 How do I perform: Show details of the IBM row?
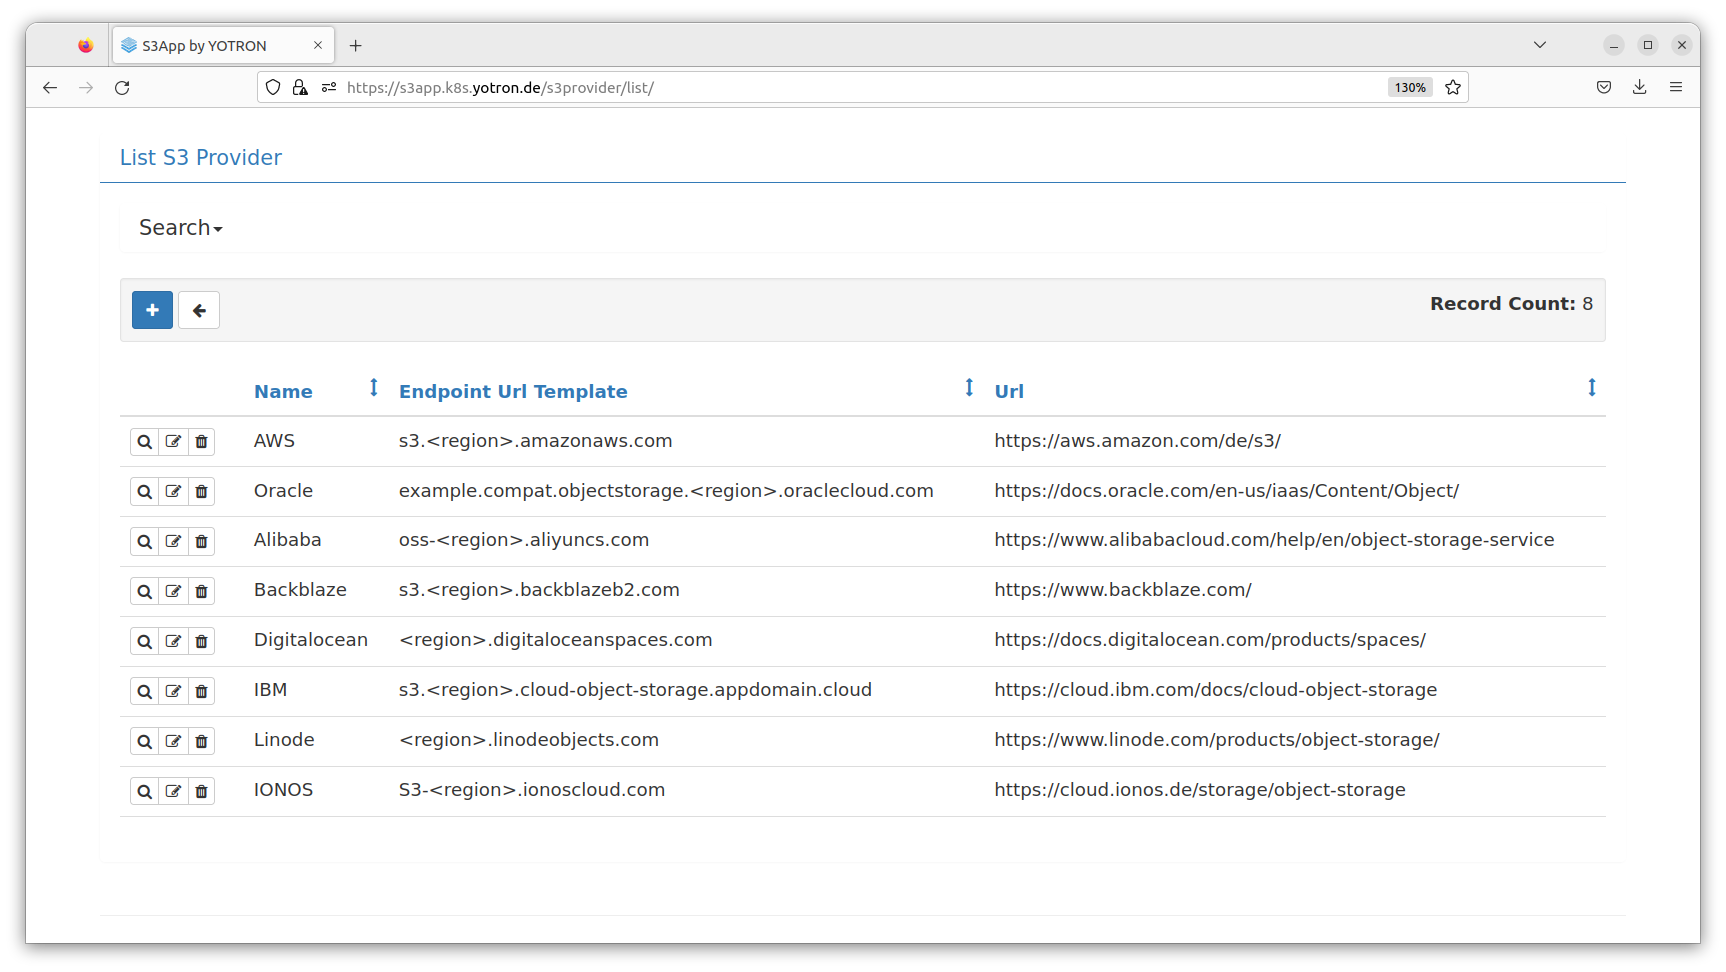145,692
